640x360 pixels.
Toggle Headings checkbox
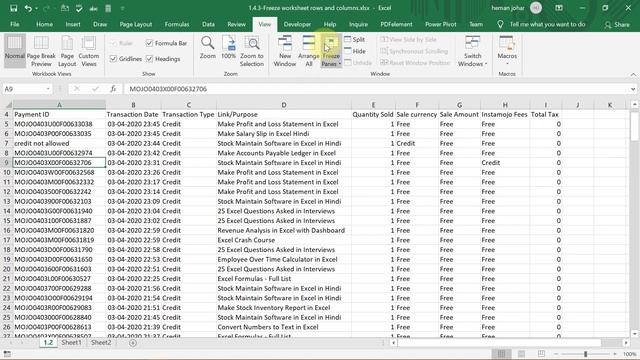(149, 59)
